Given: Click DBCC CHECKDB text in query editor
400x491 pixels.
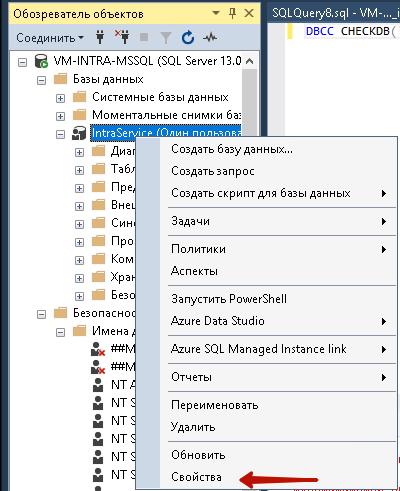Looking at the screenshot, I should [351, 31].
